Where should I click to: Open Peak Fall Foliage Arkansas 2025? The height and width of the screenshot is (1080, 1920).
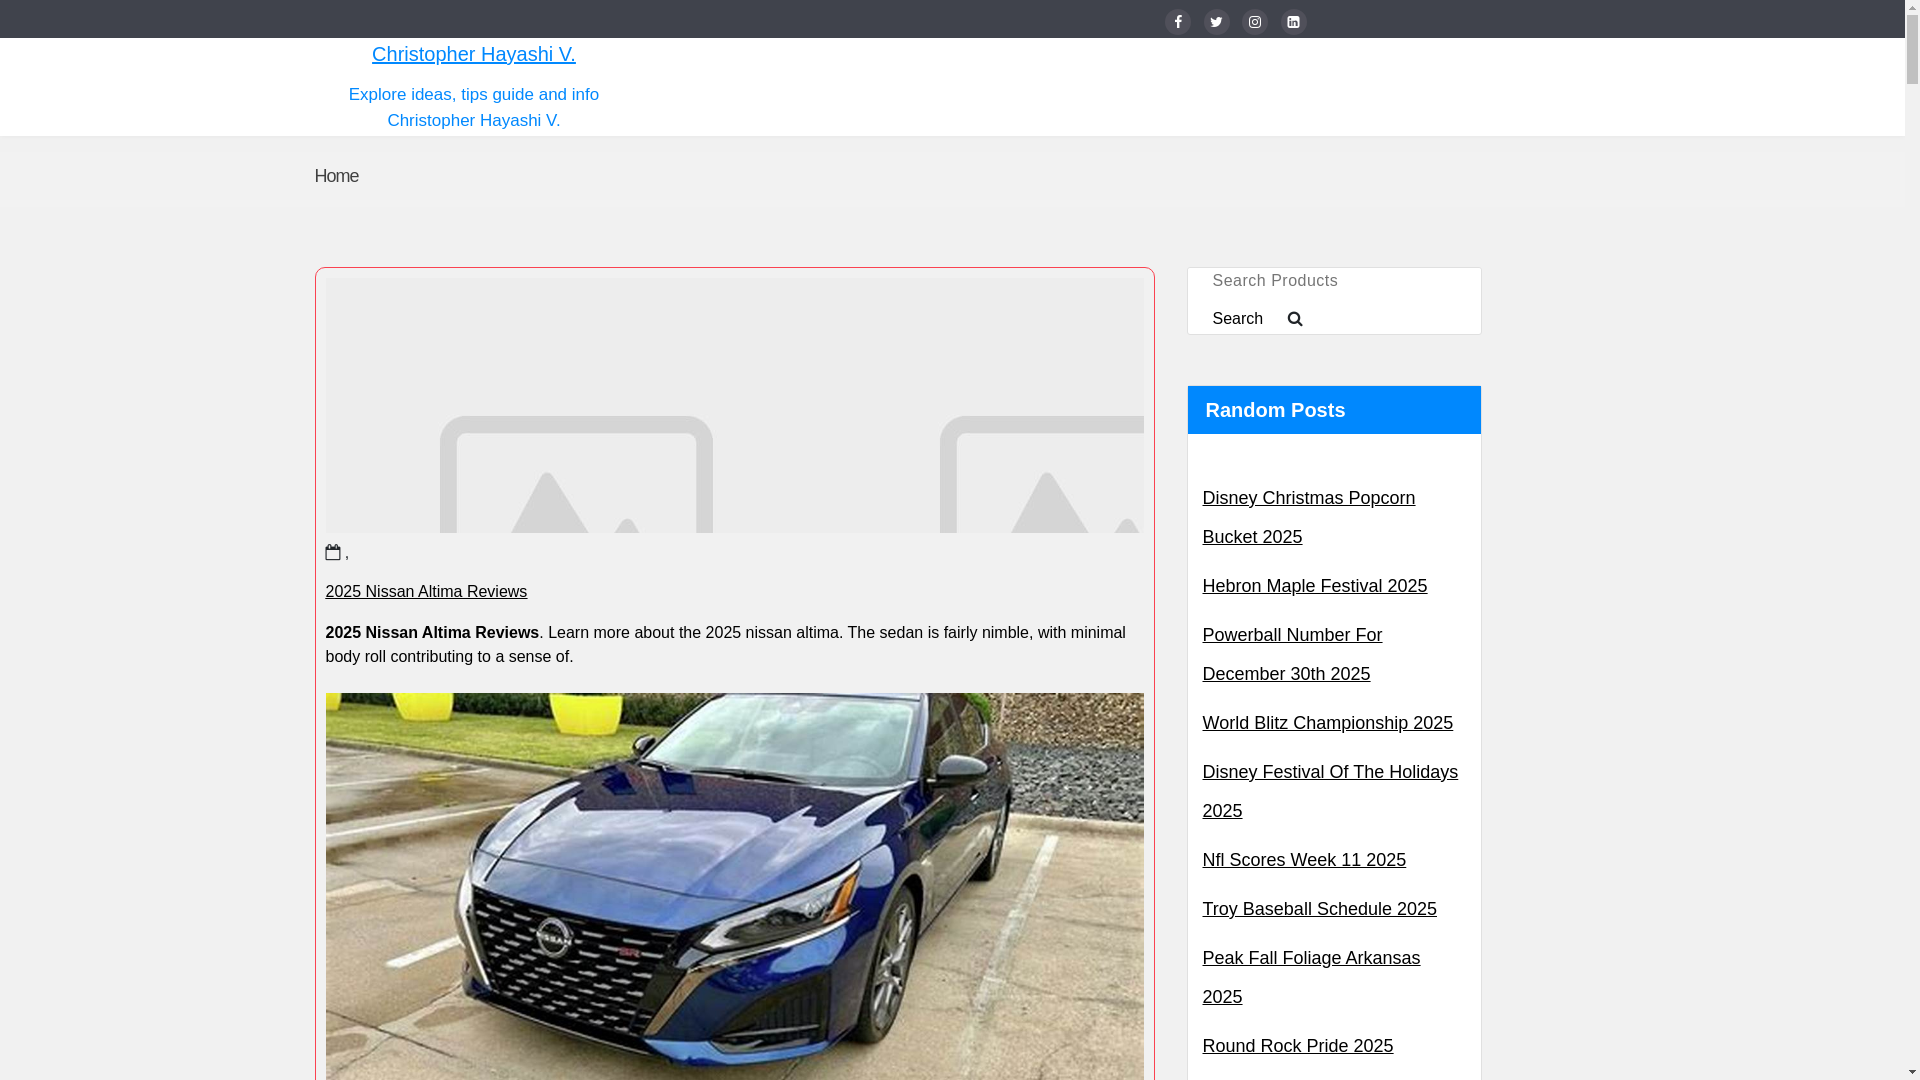pos(1311,977)
